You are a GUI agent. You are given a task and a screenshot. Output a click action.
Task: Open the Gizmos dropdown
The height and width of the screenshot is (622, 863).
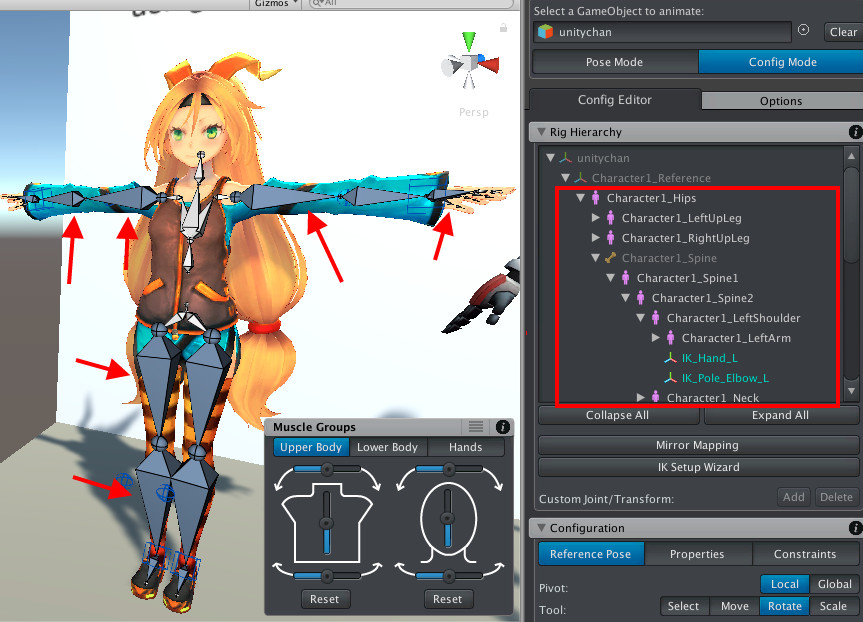click(x=276, y=3)
